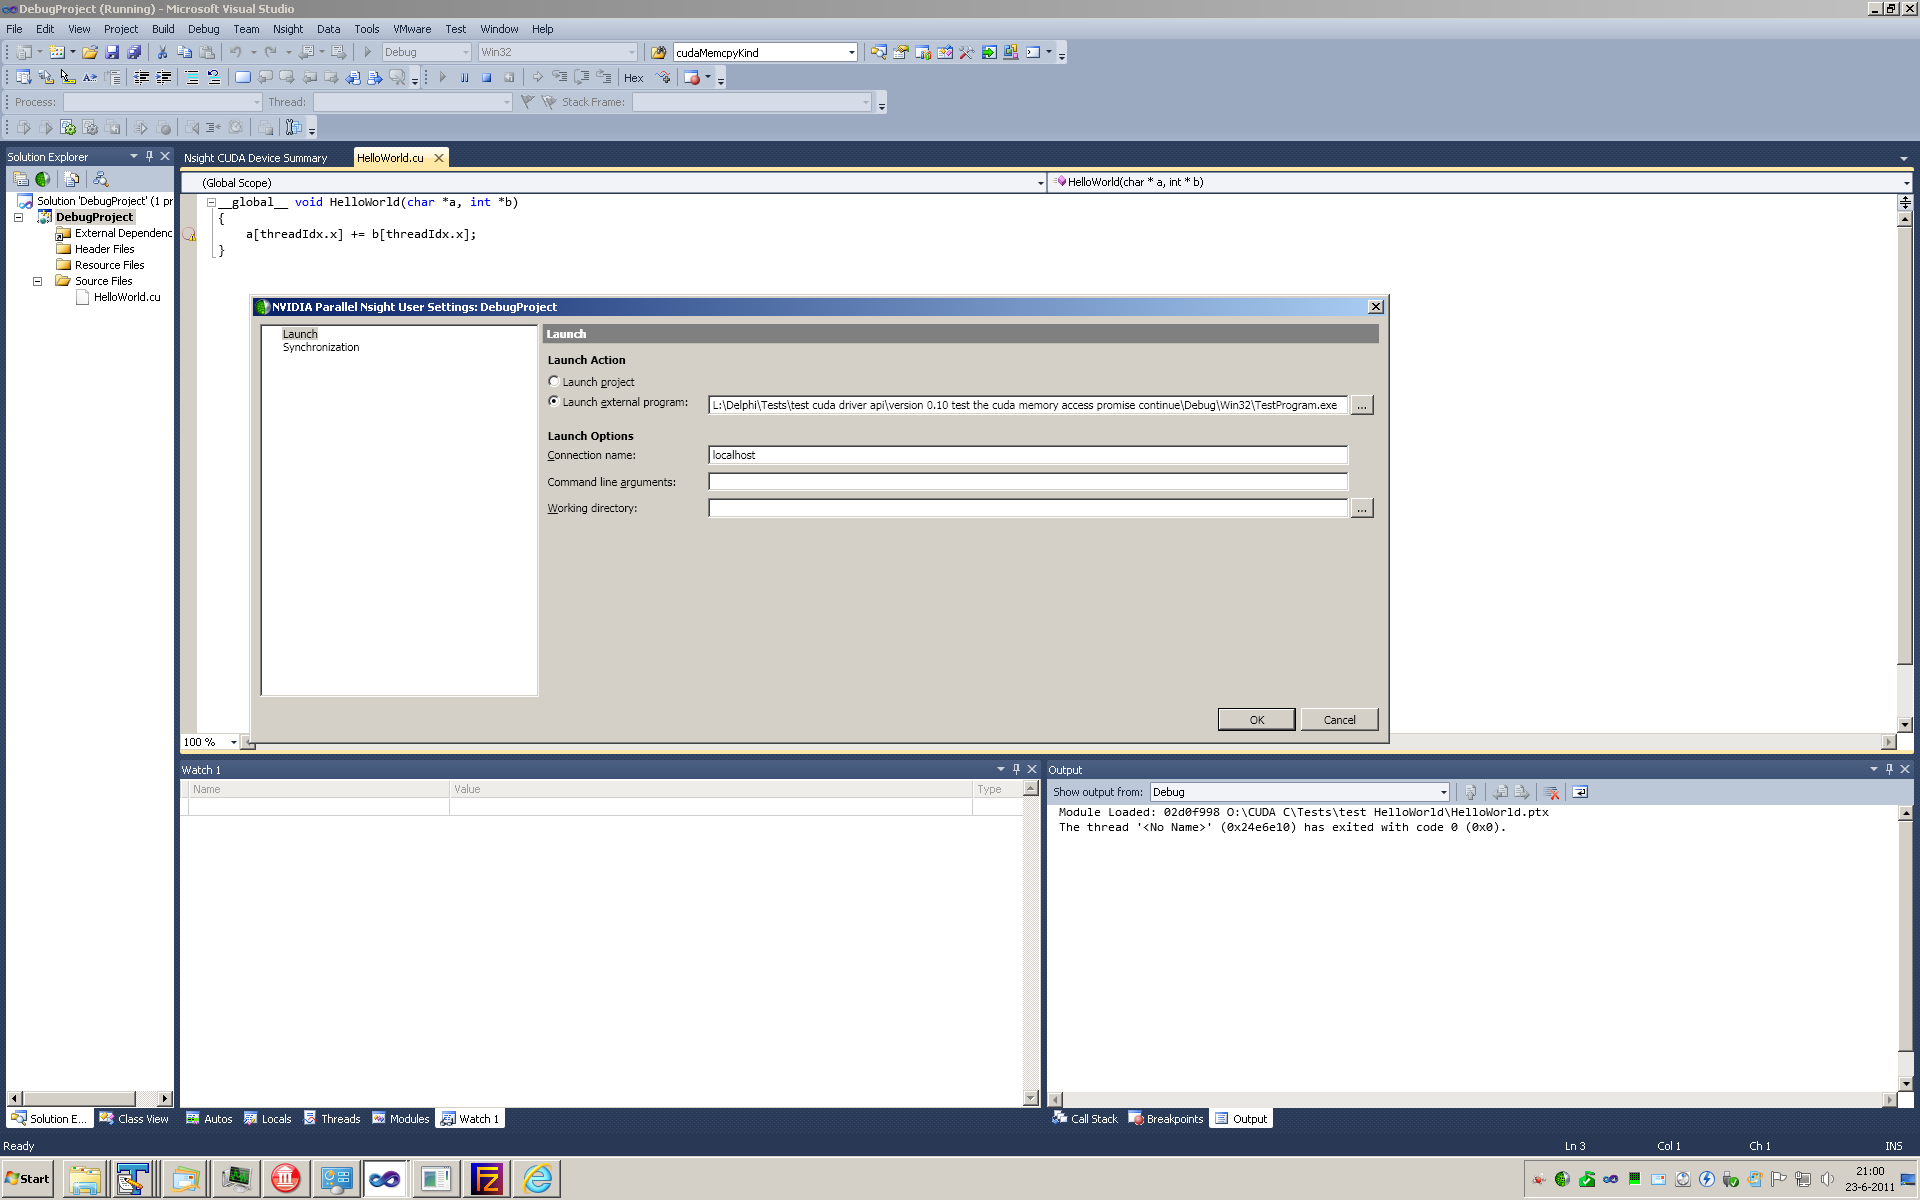Open Internet Explorer from the taskbar
This screenshot has width=1920, height=1200.
537,1179
